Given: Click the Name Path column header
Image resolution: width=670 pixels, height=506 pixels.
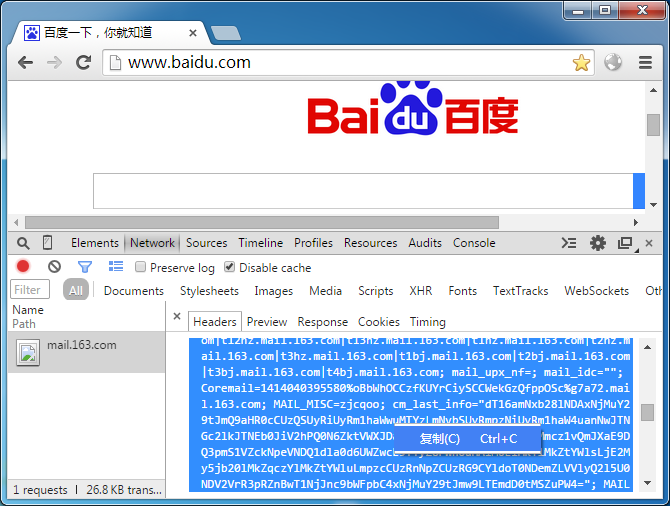Looking at the screenshot, I should pyautogui.click(x=86, y=316).
